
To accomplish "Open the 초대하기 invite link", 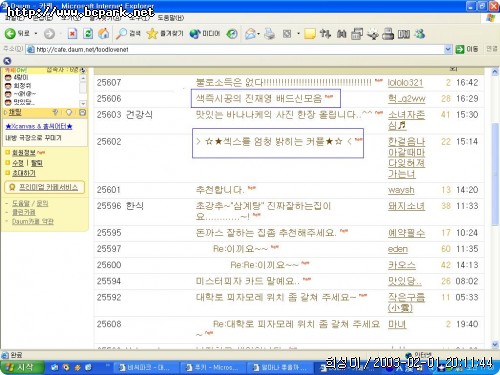I will coord(24,173).
